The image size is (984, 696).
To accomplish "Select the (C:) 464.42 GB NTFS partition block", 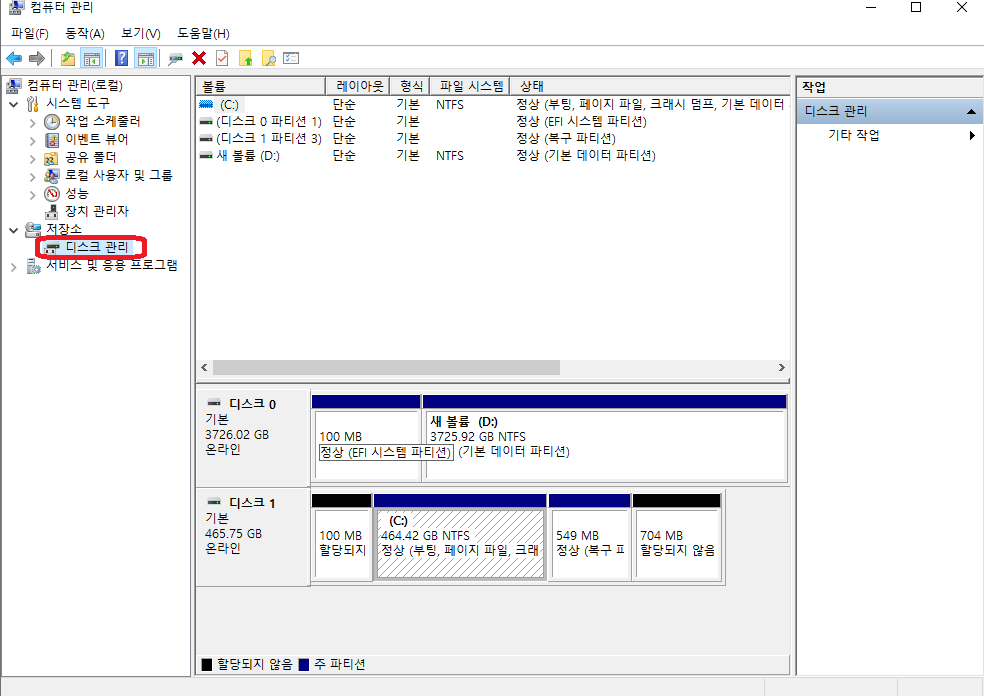I will click(x=460, y=537).
